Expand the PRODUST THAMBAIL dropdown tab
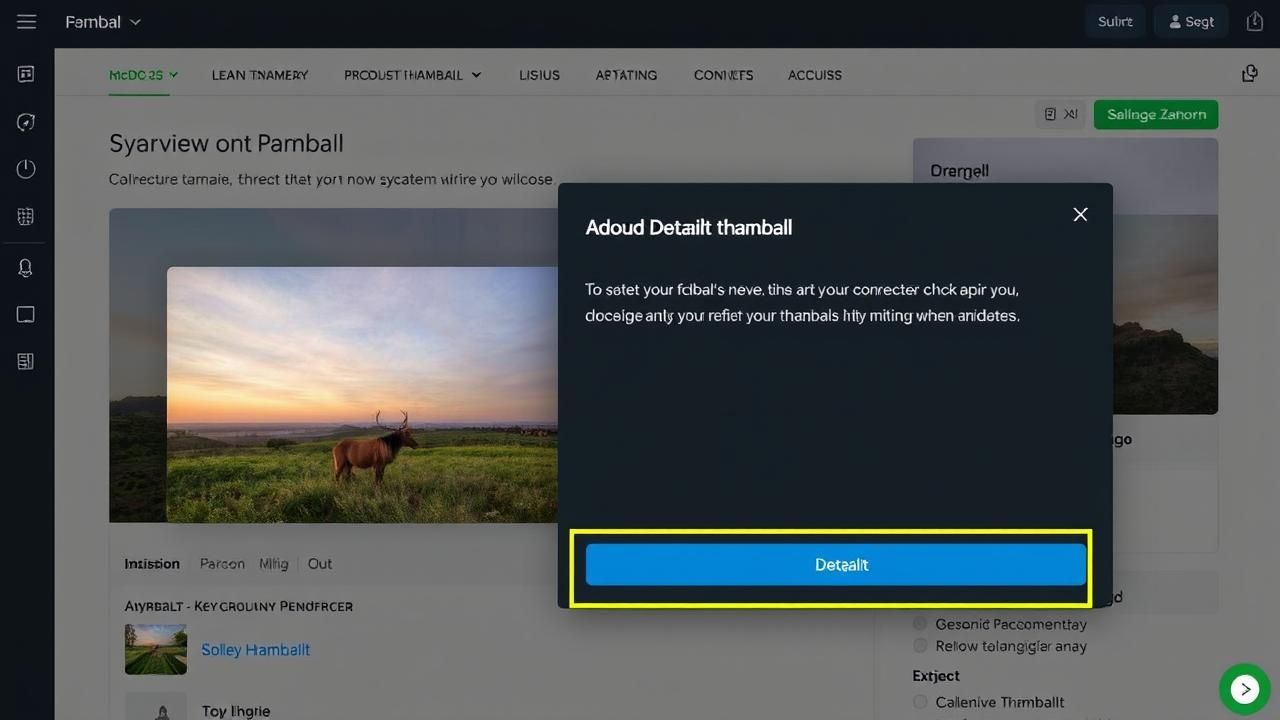 pos(412,75)
